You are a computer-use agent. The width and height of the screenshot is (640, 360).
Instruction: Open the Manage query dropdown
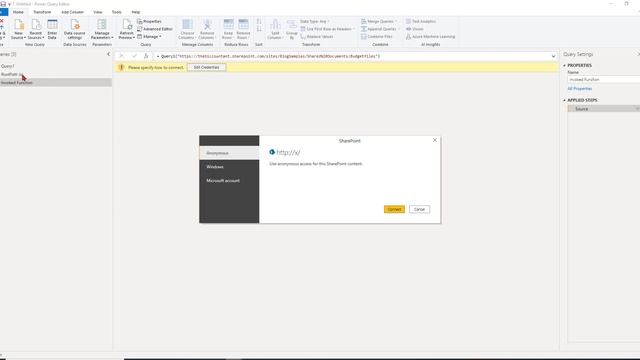click(x=149, y=37)
